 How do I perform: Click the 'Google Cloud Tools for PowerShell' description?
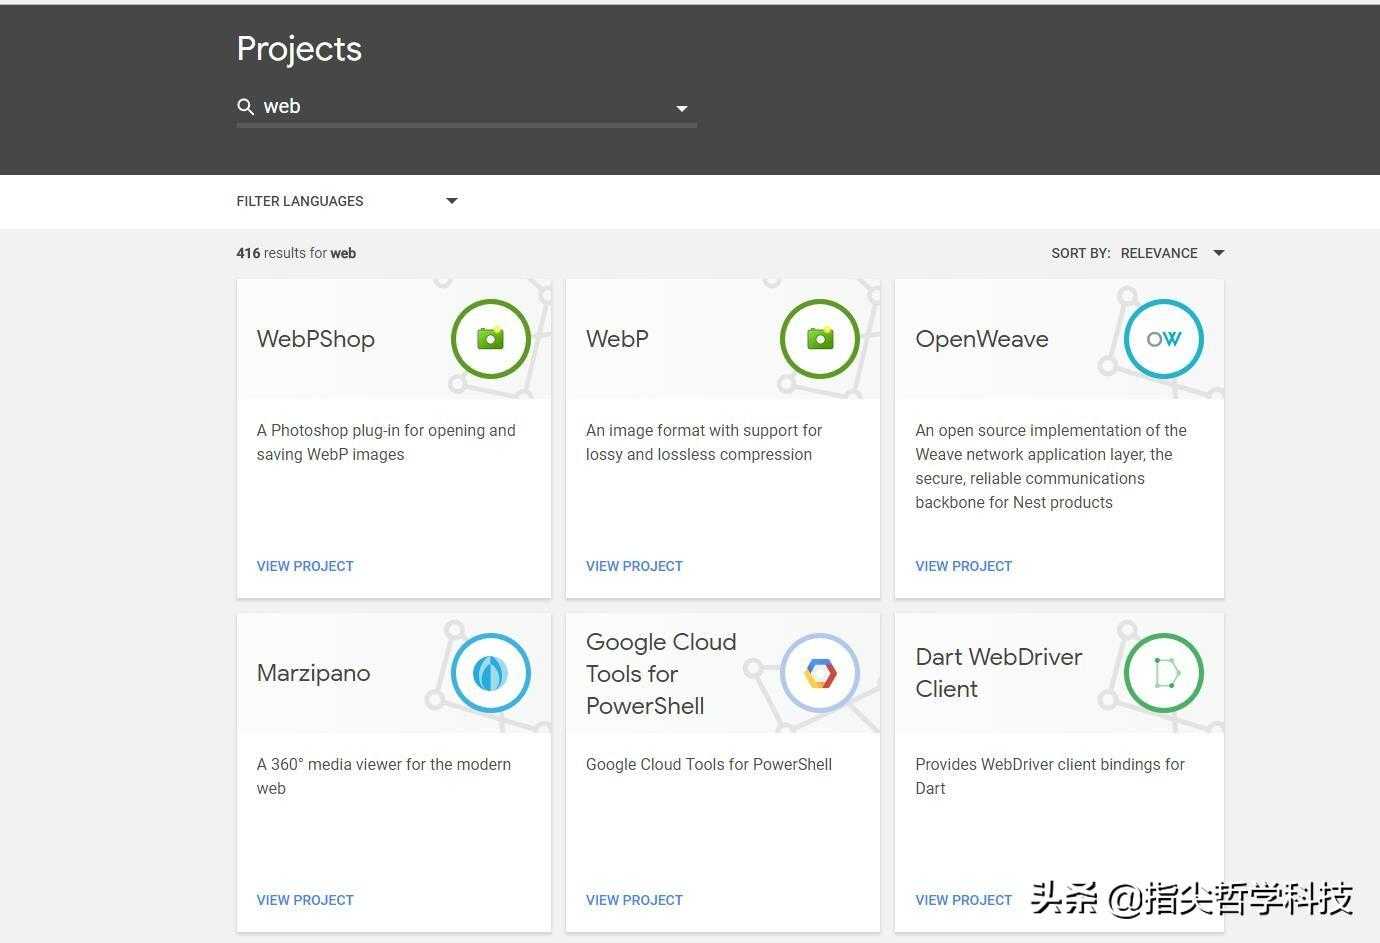(x=709, y=764)
